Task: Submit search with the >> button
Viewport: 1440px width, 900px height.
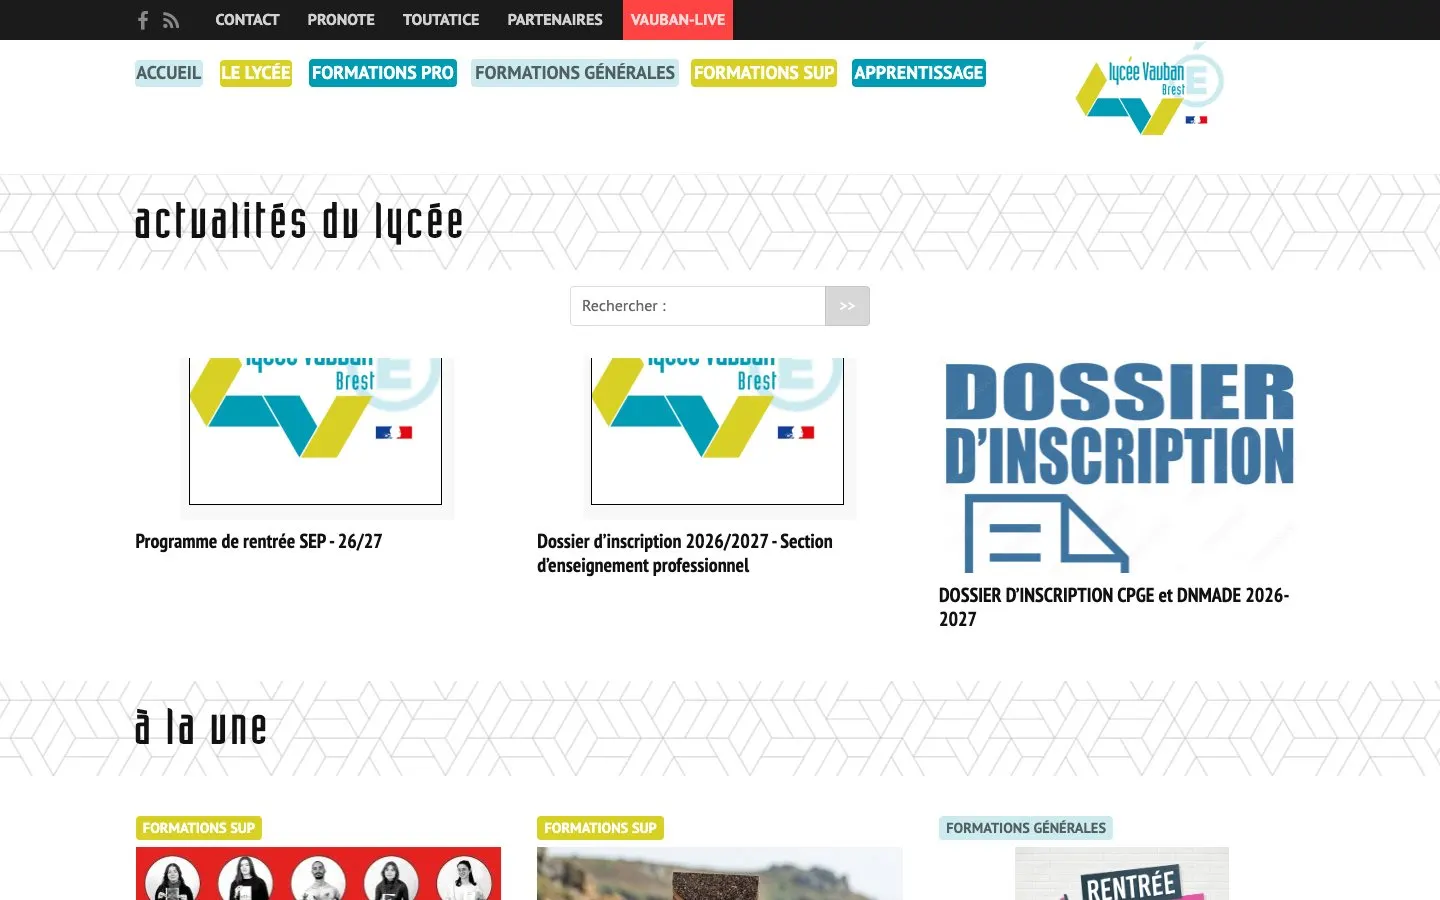Action: pos(847,306)
